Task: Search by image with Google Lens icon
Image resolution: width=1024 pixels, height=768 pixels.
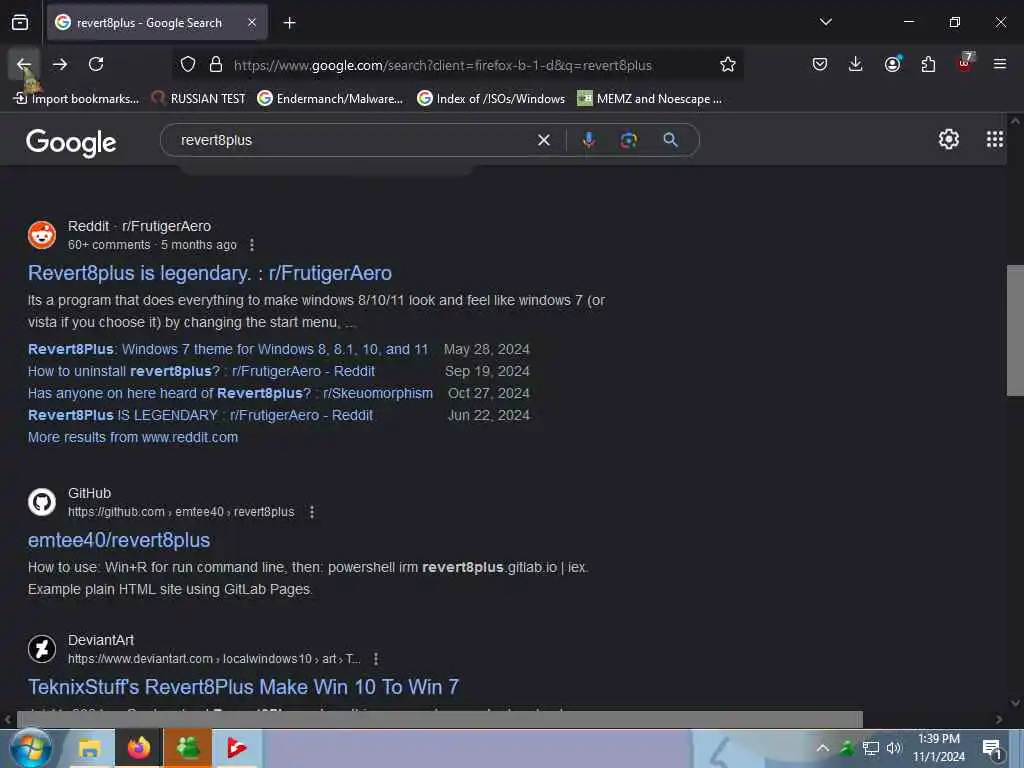Action: coord(628,140)
